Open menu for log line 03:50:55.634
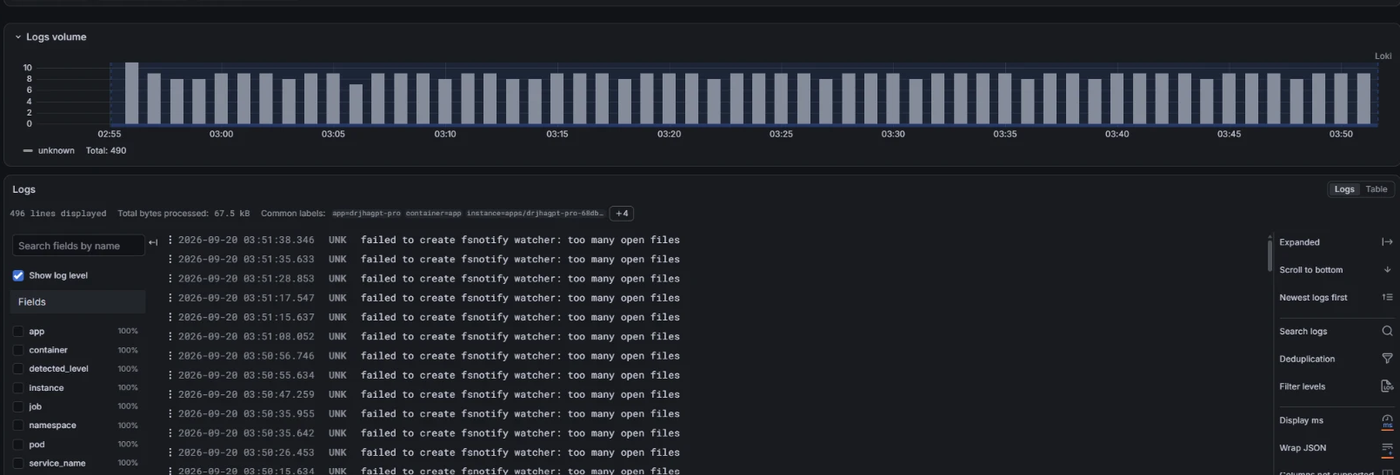This screenshot has height=475, width=1400. (x=170, y=375)
